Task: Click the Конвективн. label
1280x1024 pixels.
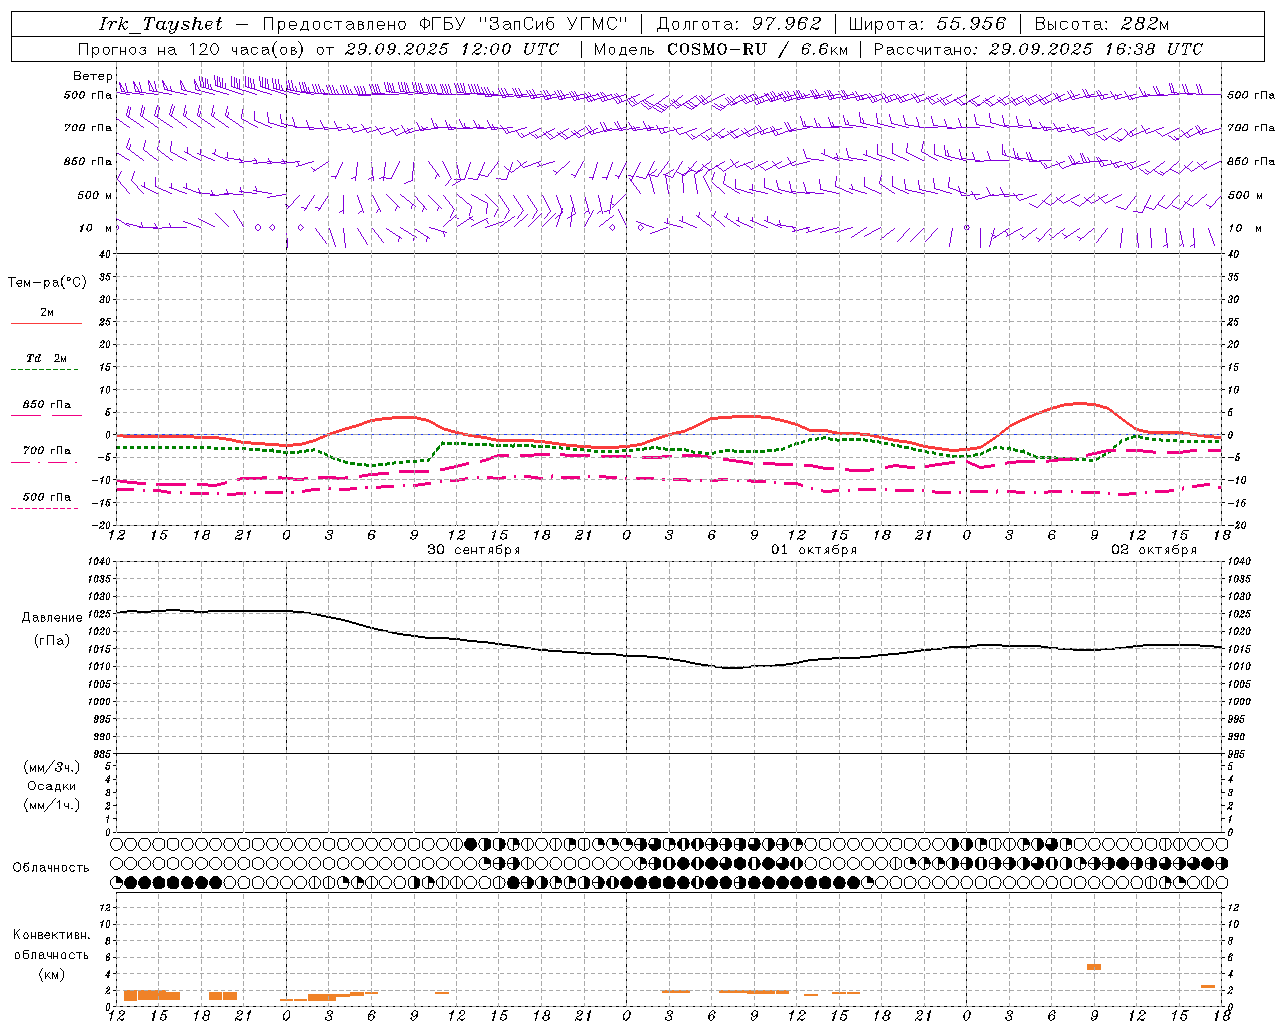Action: point(51,935)
